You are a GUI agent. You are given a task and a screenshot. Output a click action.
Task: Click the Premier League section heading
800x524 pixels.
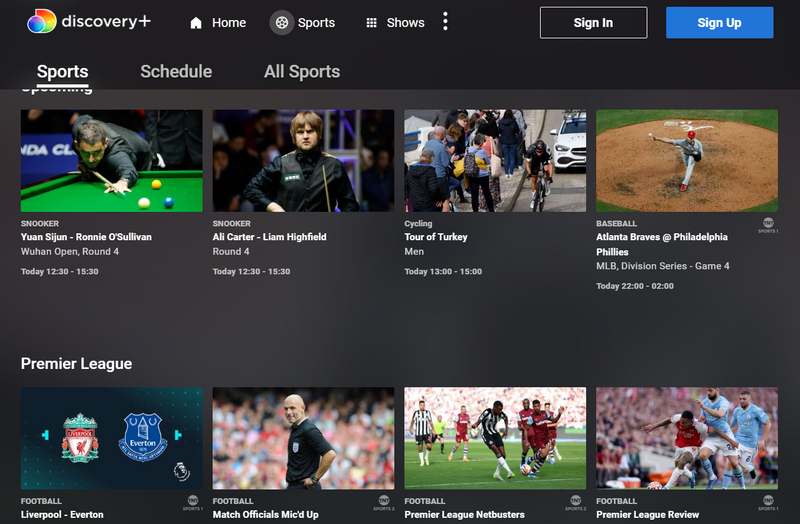(x=77, y=363)
